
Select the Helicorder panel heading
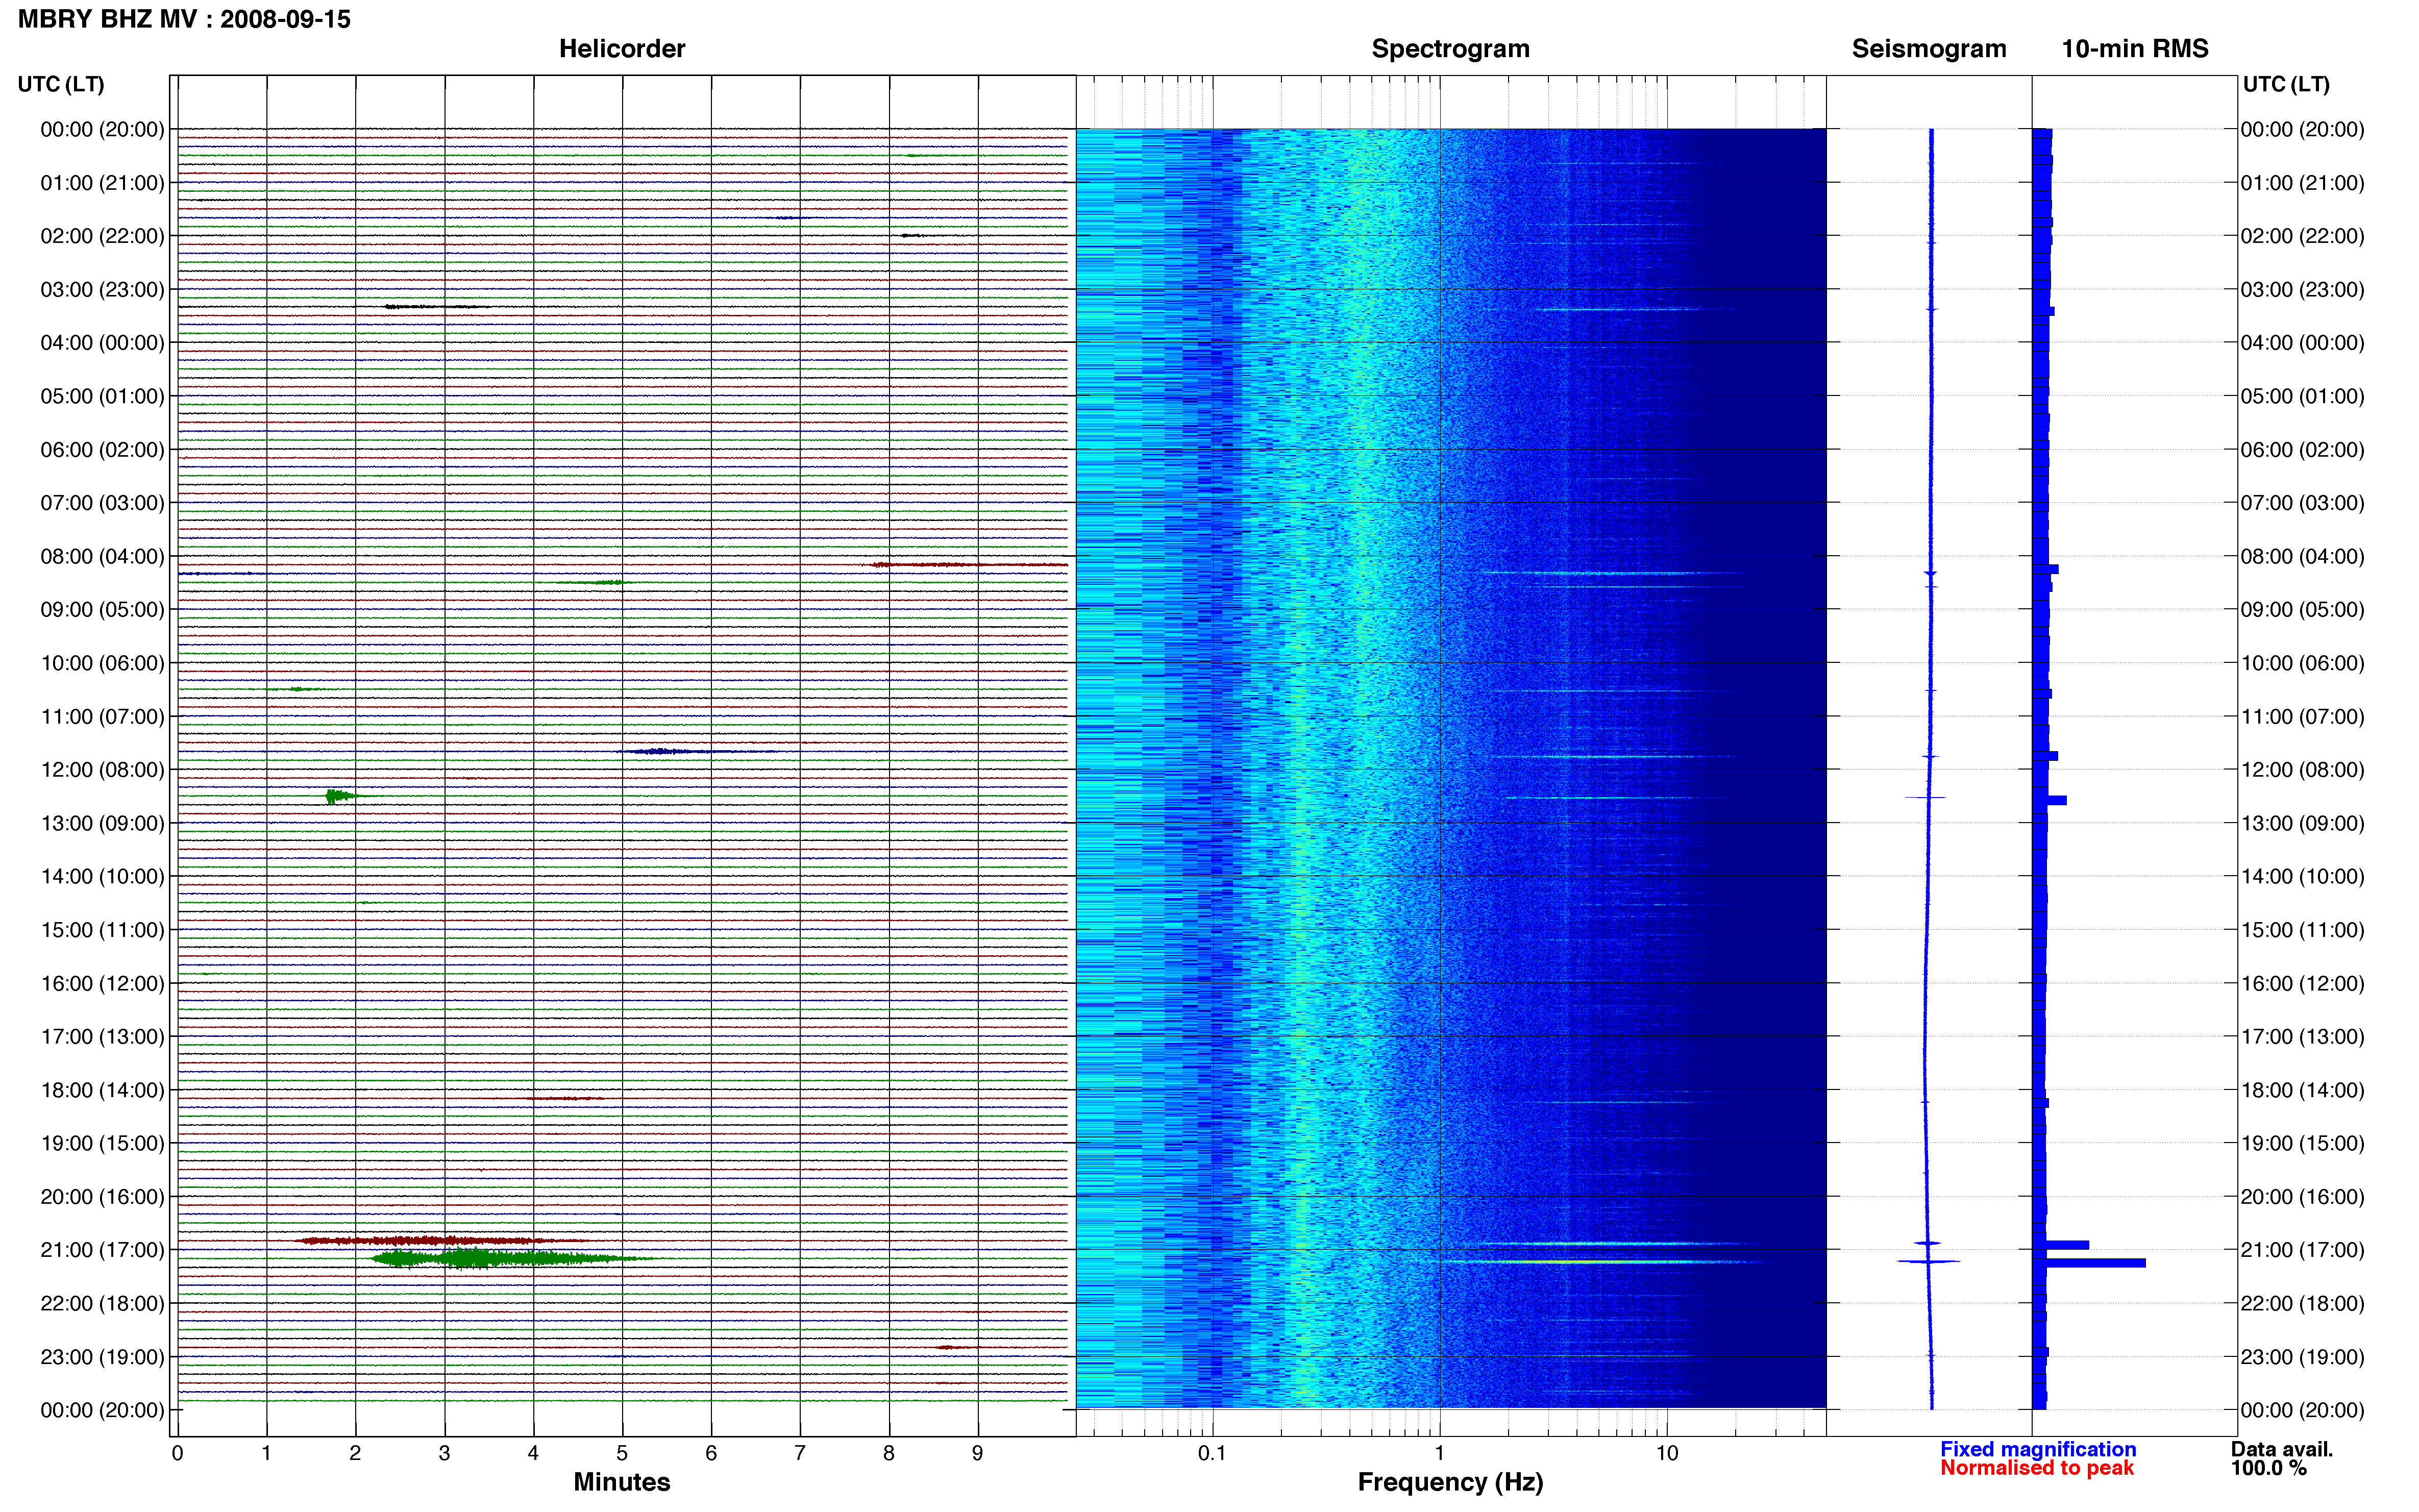pos(621,49)
